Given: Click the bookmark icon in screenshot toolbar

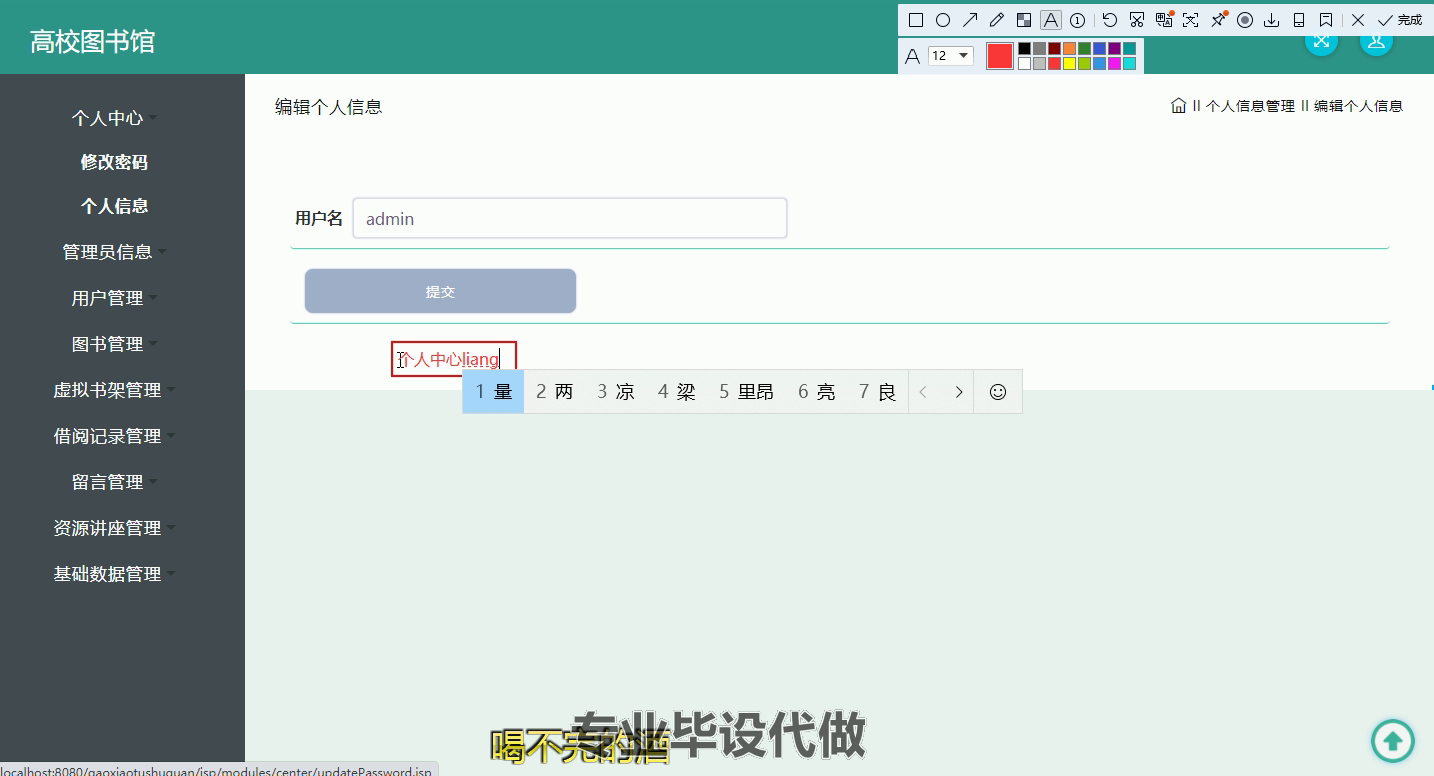Looking at the screenshot, I should point(1326,20).
